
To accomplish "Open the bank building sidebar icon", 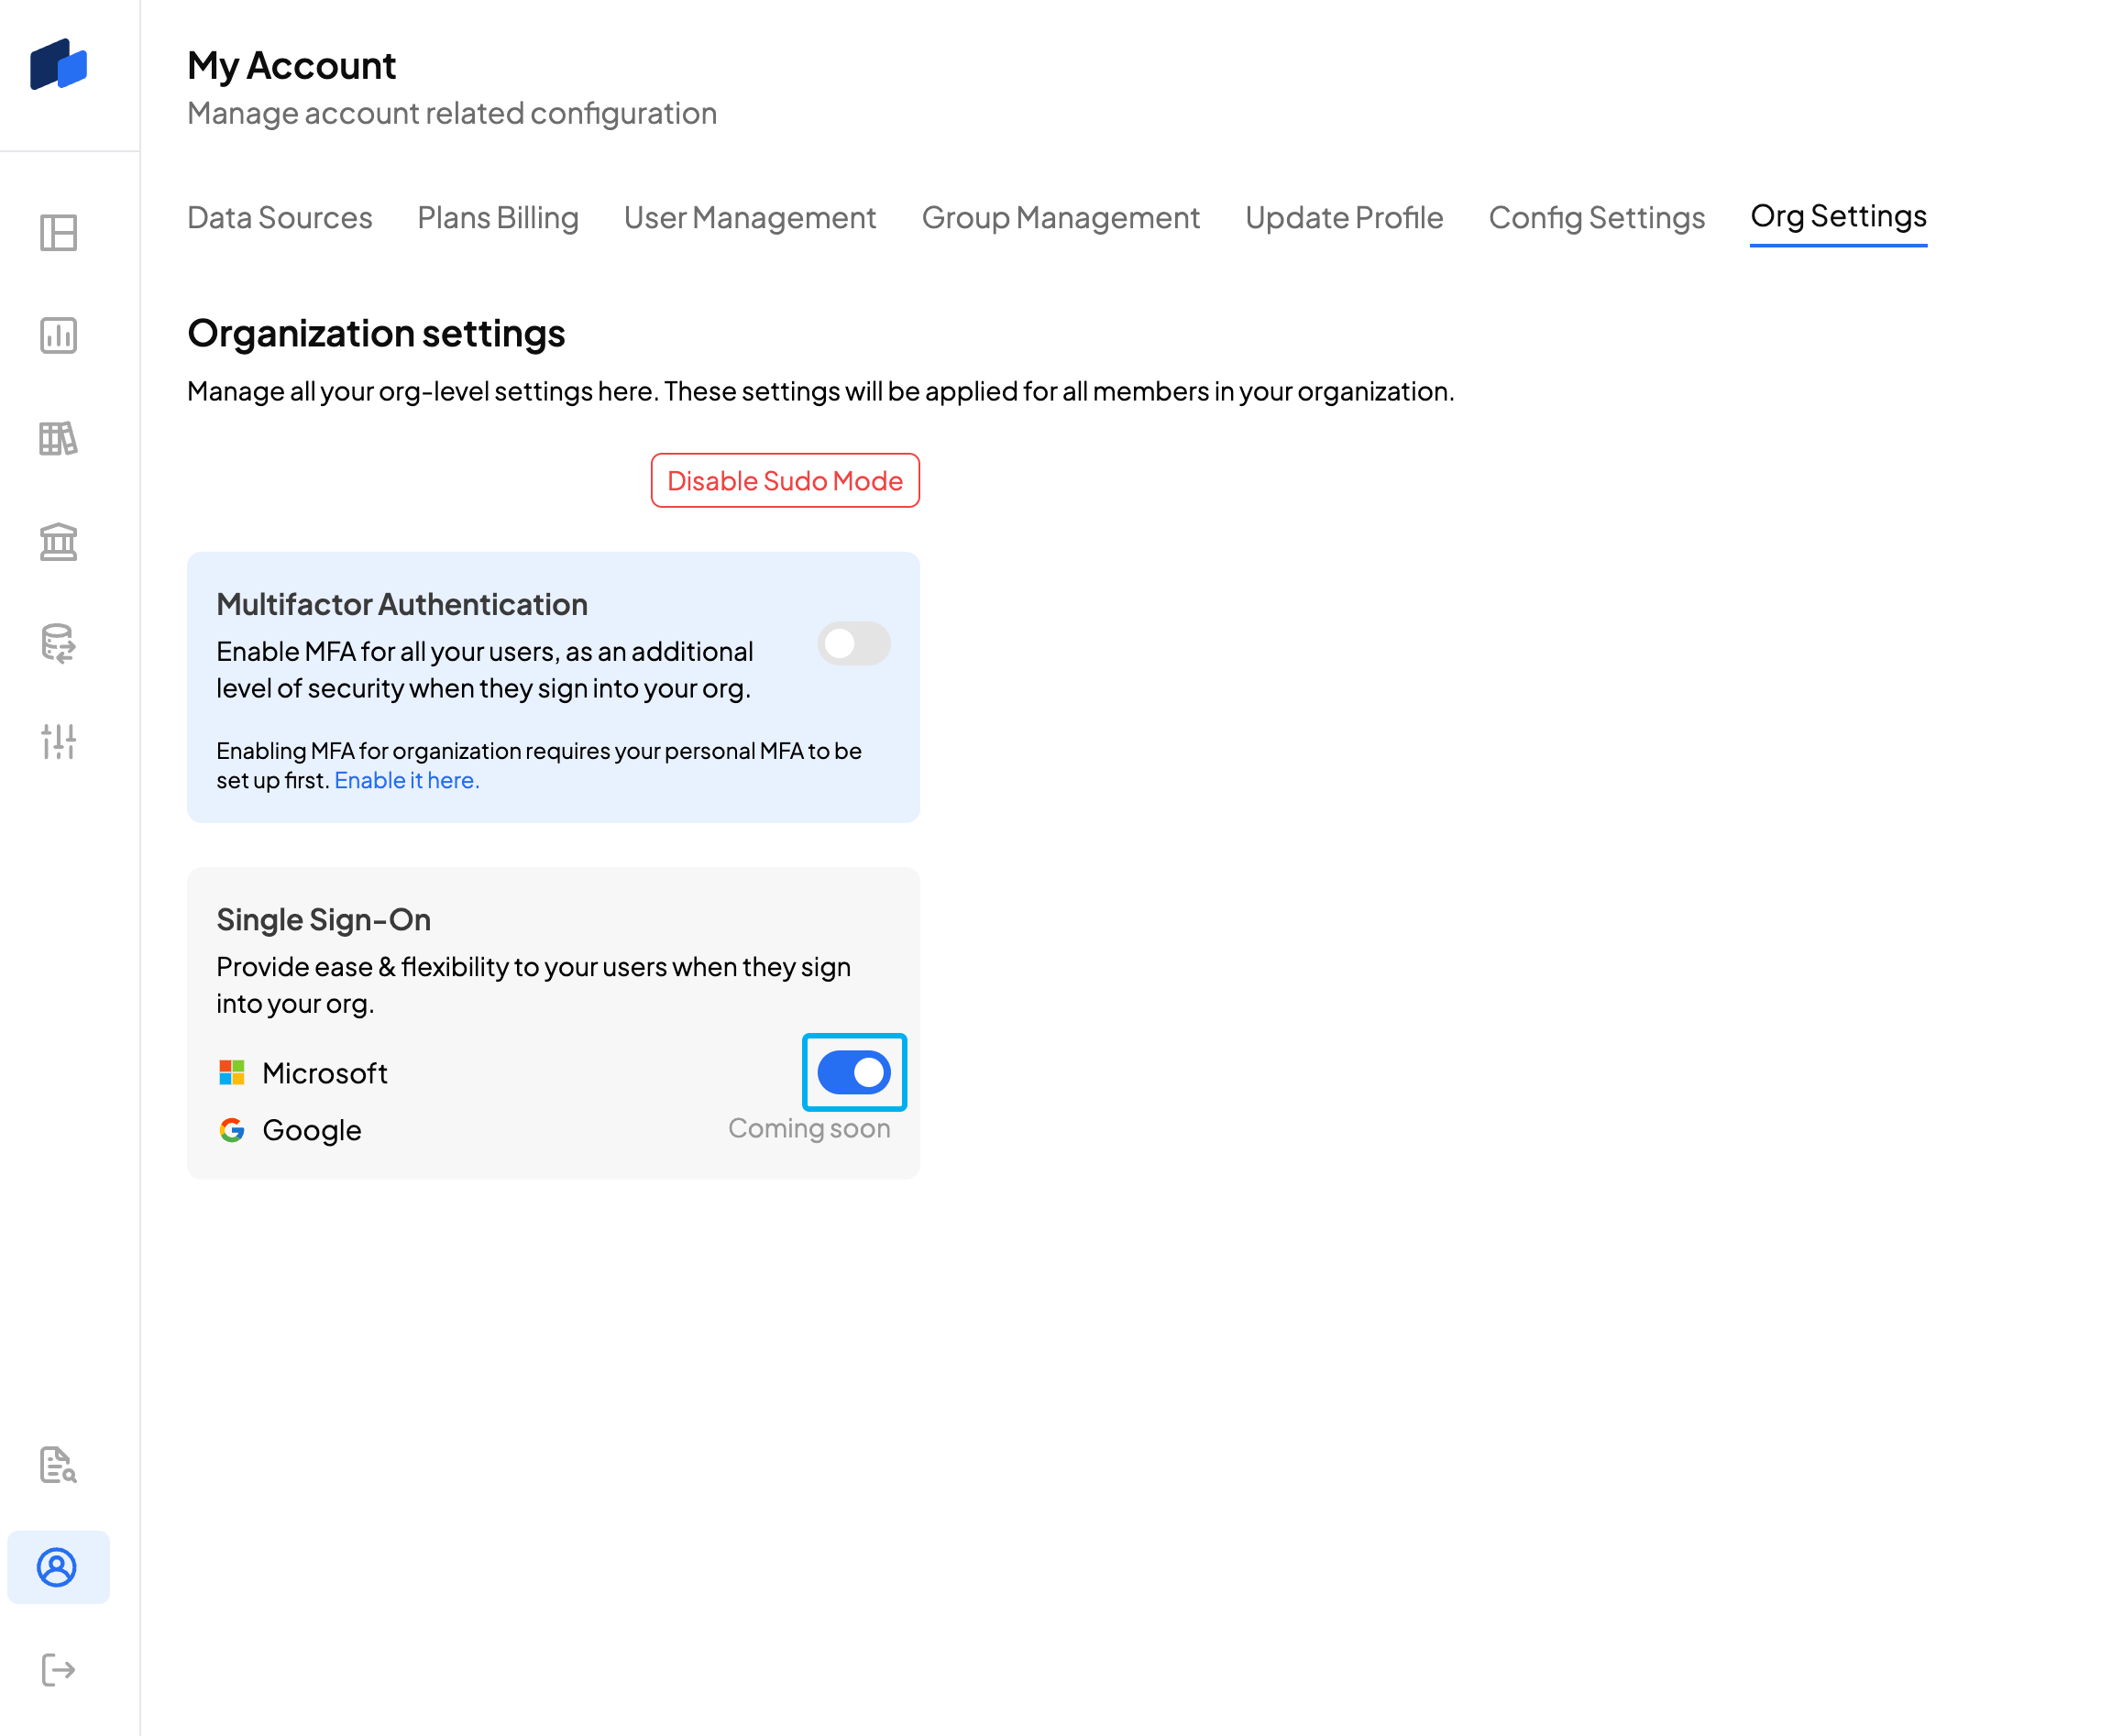I will (x=58, y=541).
